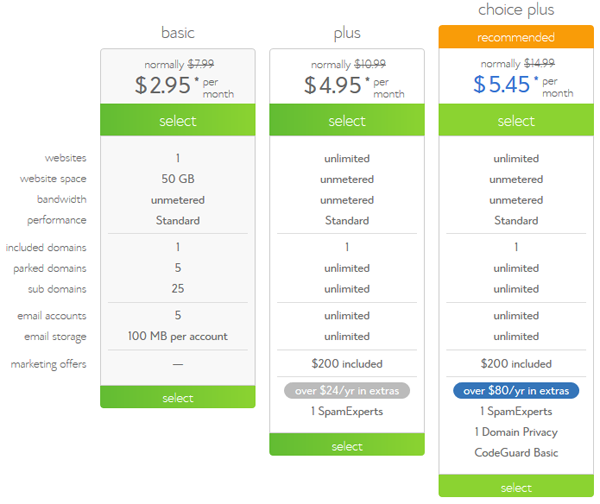Select the "choice plus" plan heading
600x504 pixels.
click(516, 12)
